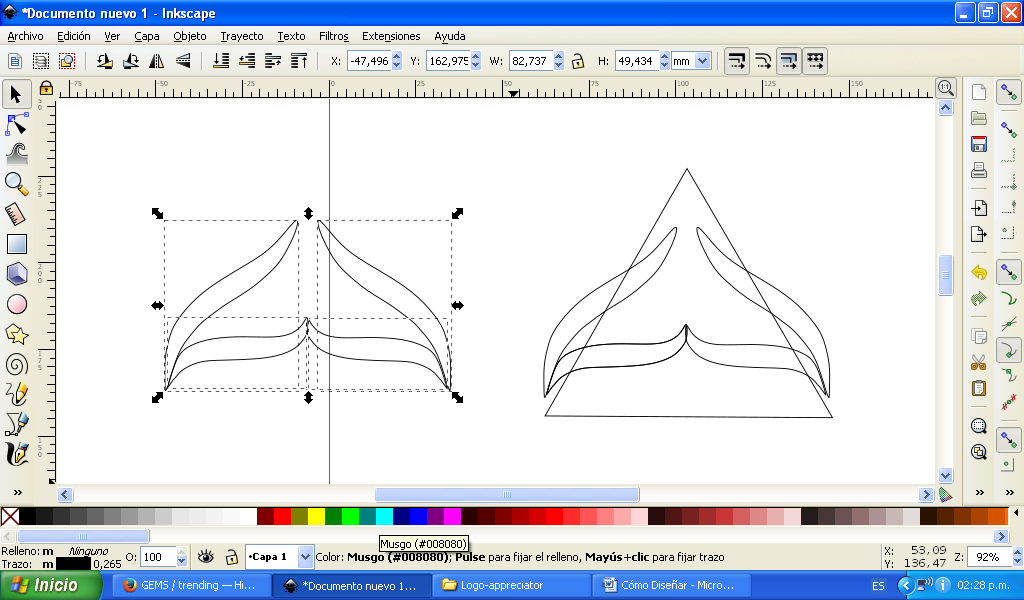Toggle layer Capa 1 visibility eye

206,557
